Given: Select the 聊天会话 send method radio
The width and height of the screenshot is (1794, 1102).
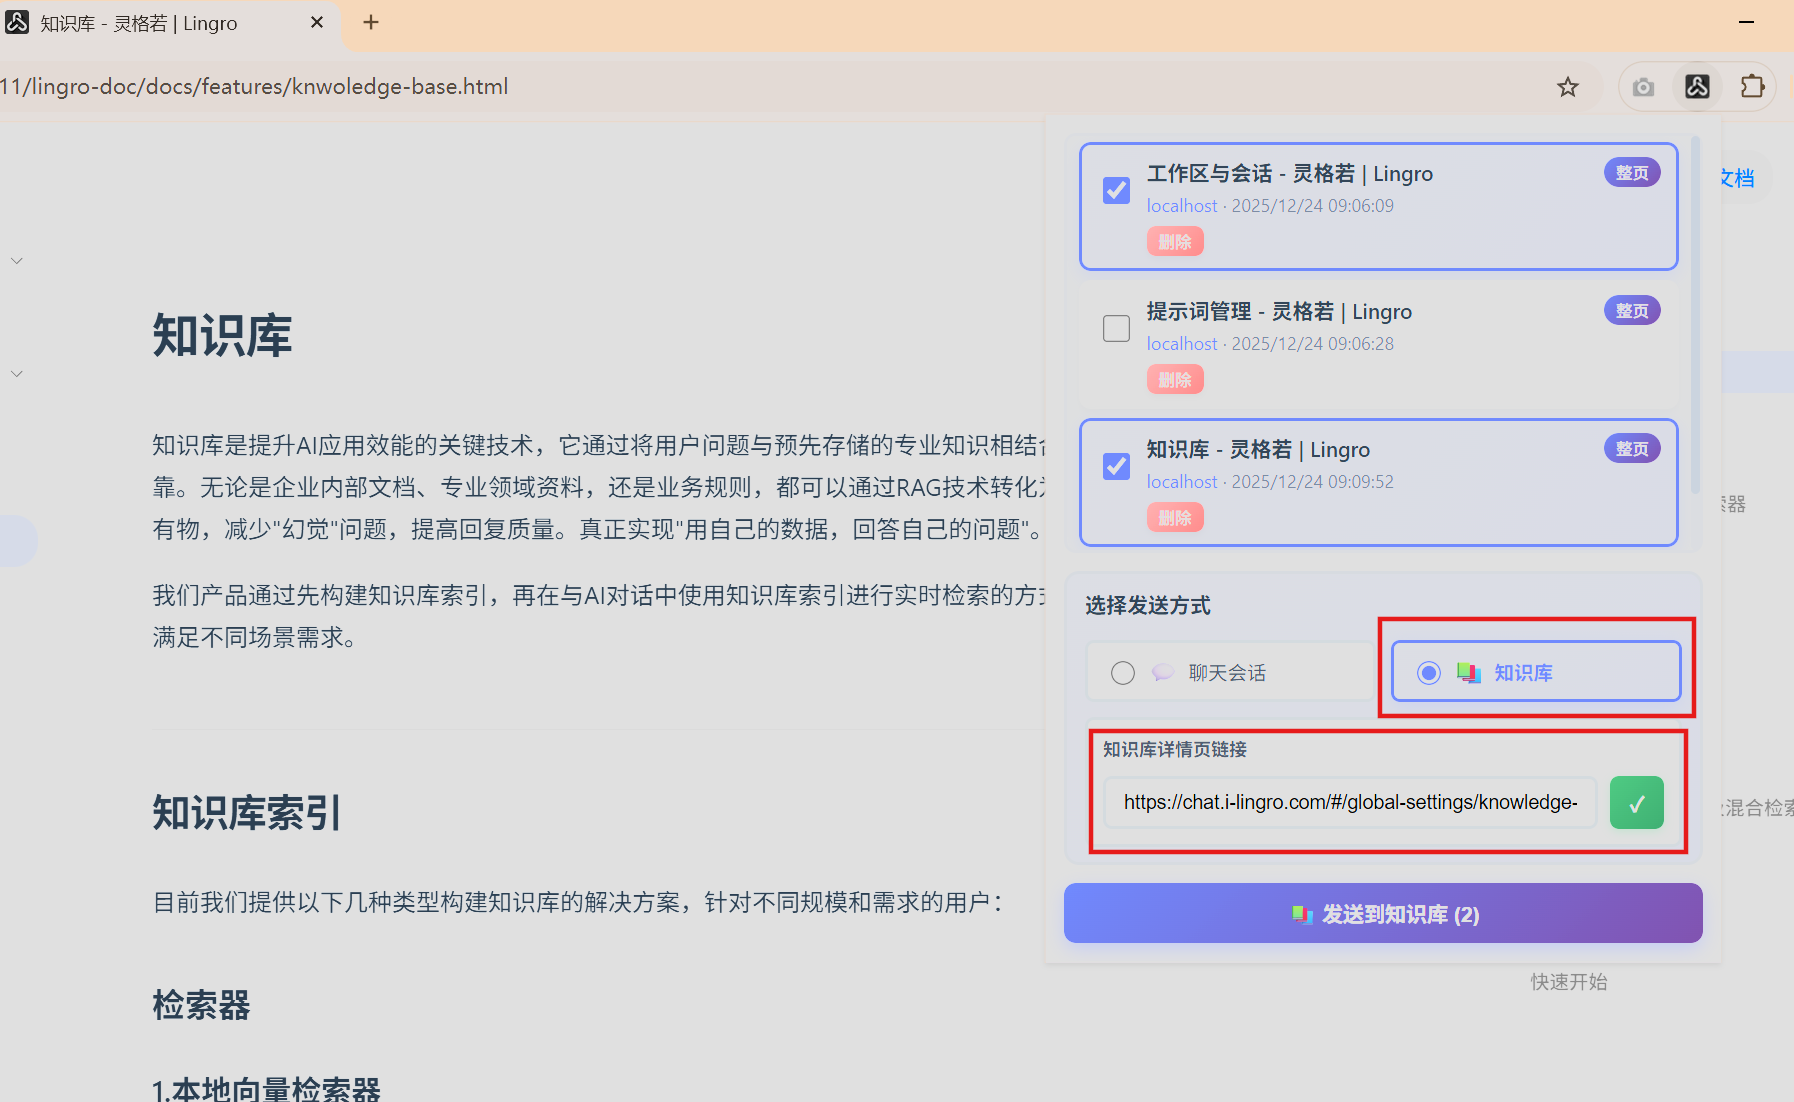Looking at the screenshot, I should click(x=1122, y=672).
